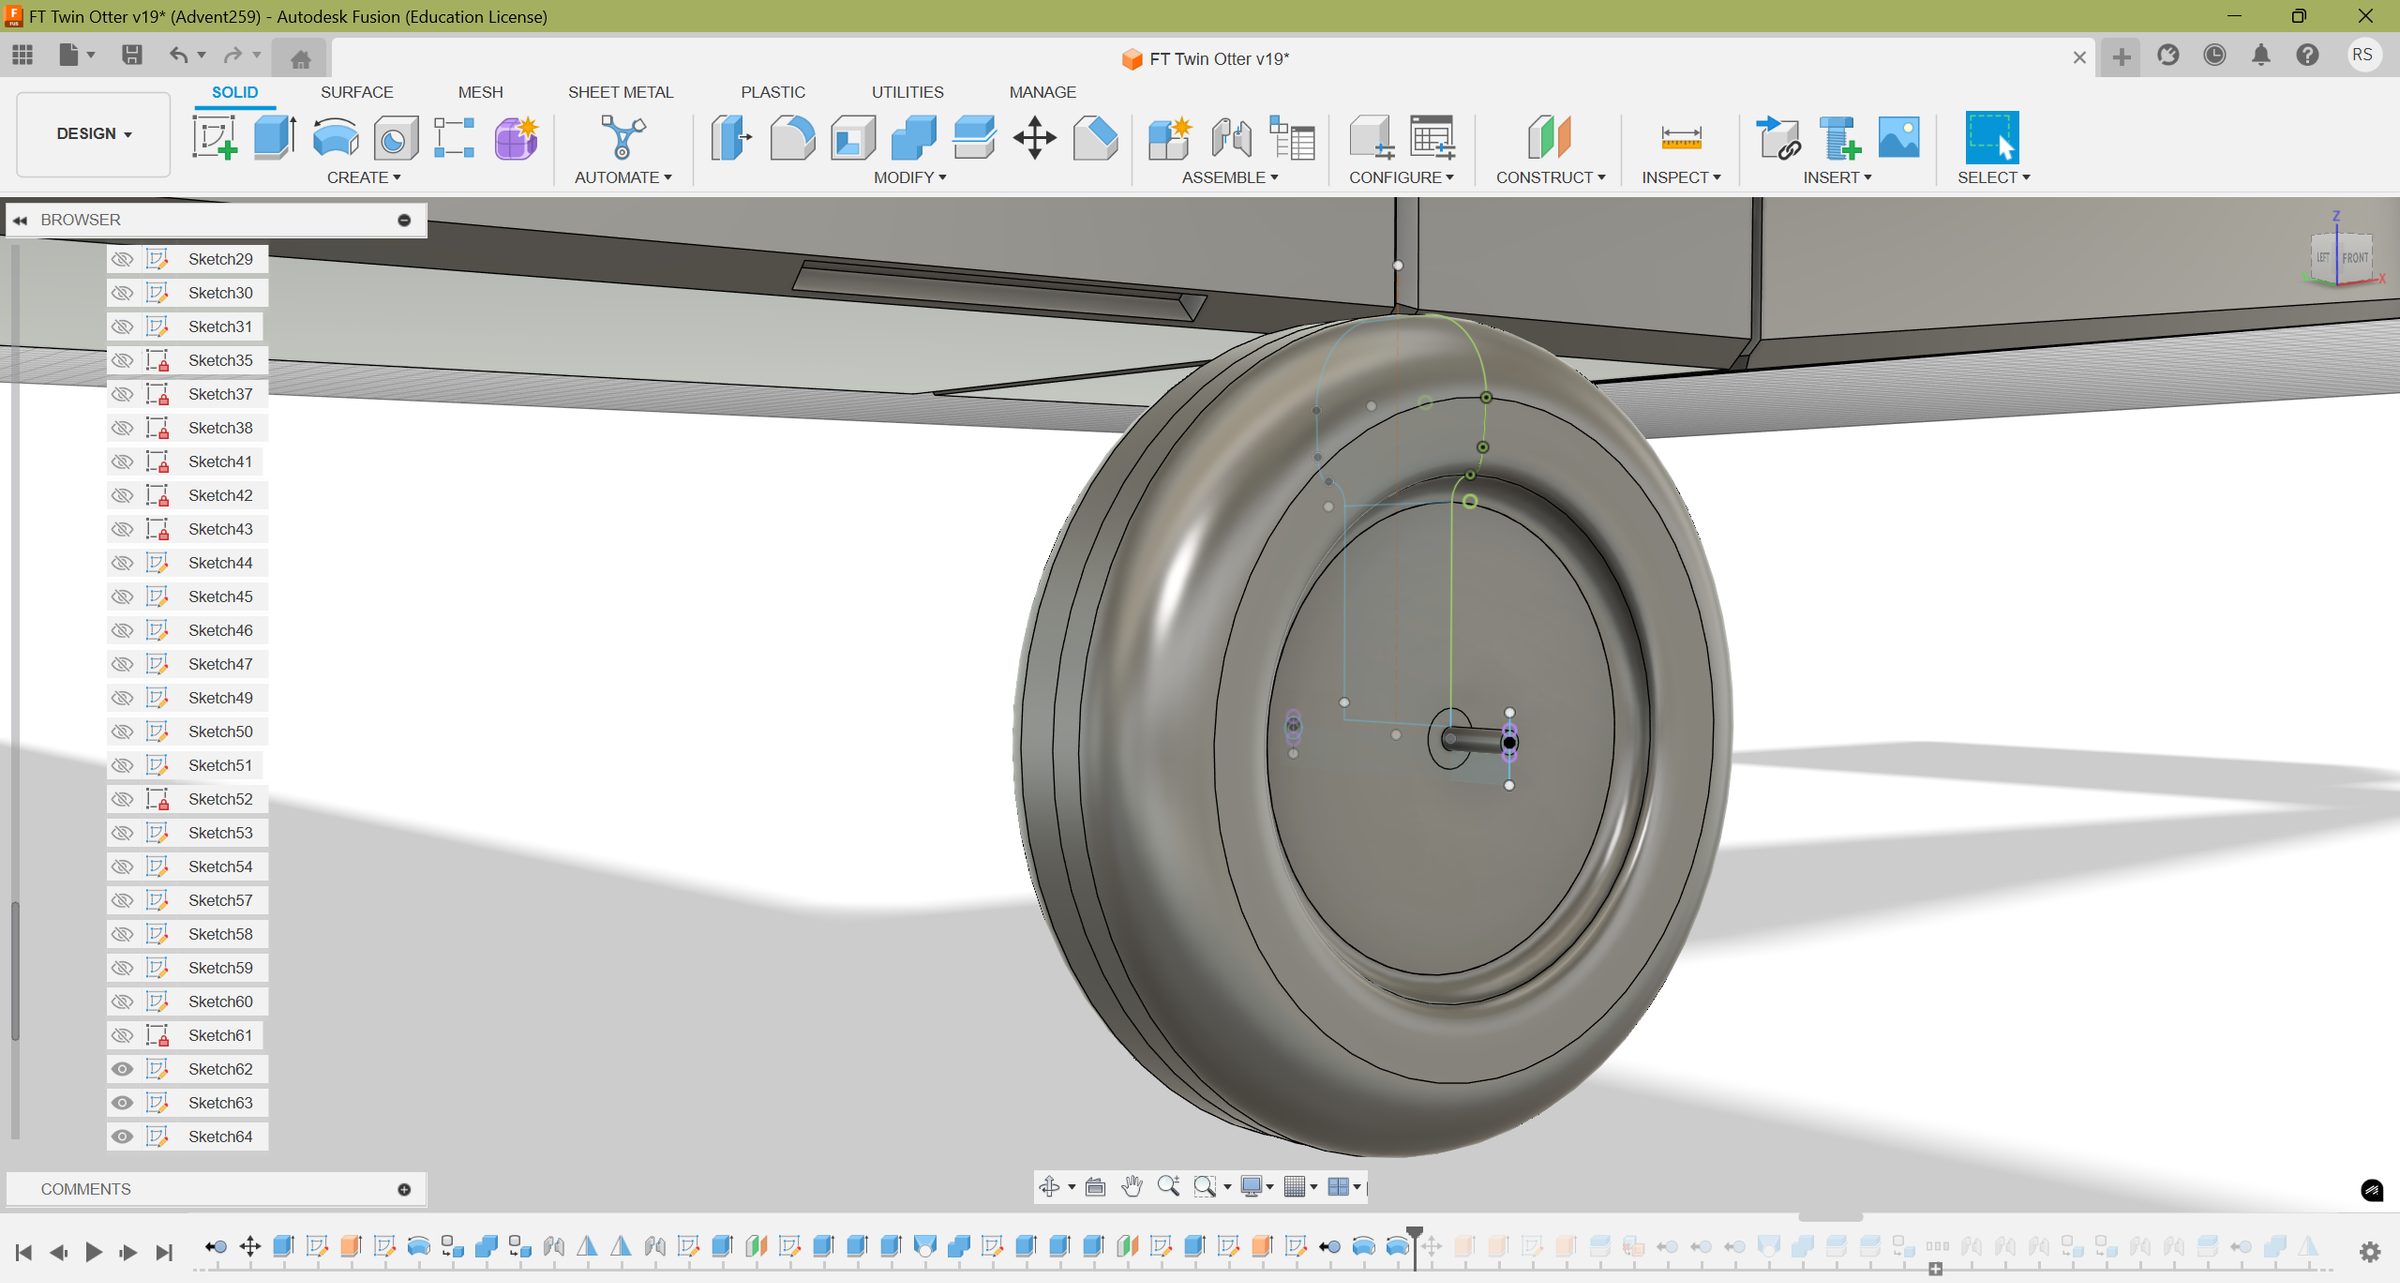Click the DESIGN workspace button

tap(92, 133)
